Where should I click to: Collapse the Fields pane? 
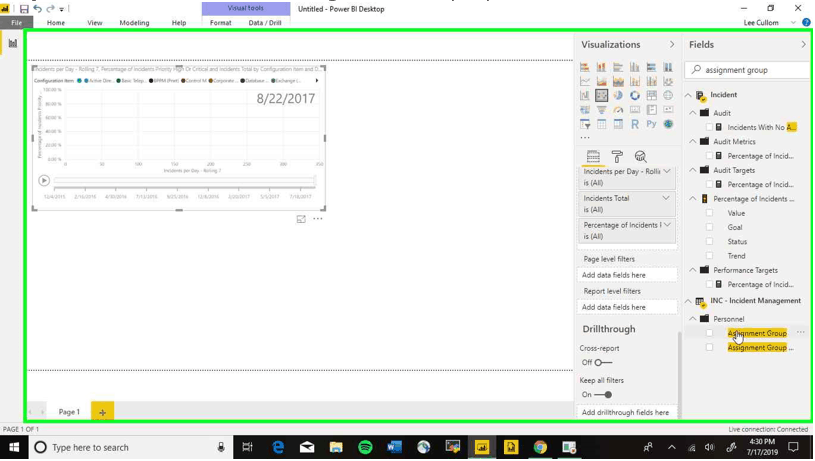(x=804, y=45)
